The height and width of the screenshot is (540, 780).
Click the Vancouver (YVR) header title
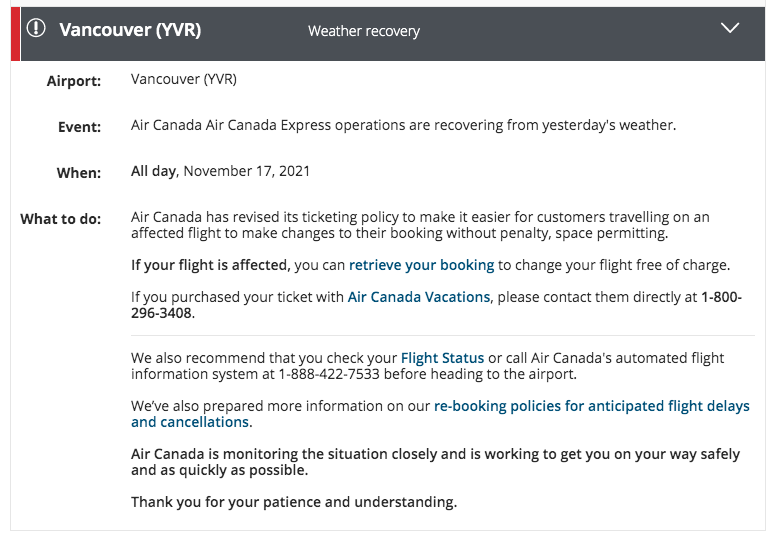click(130, 29)
